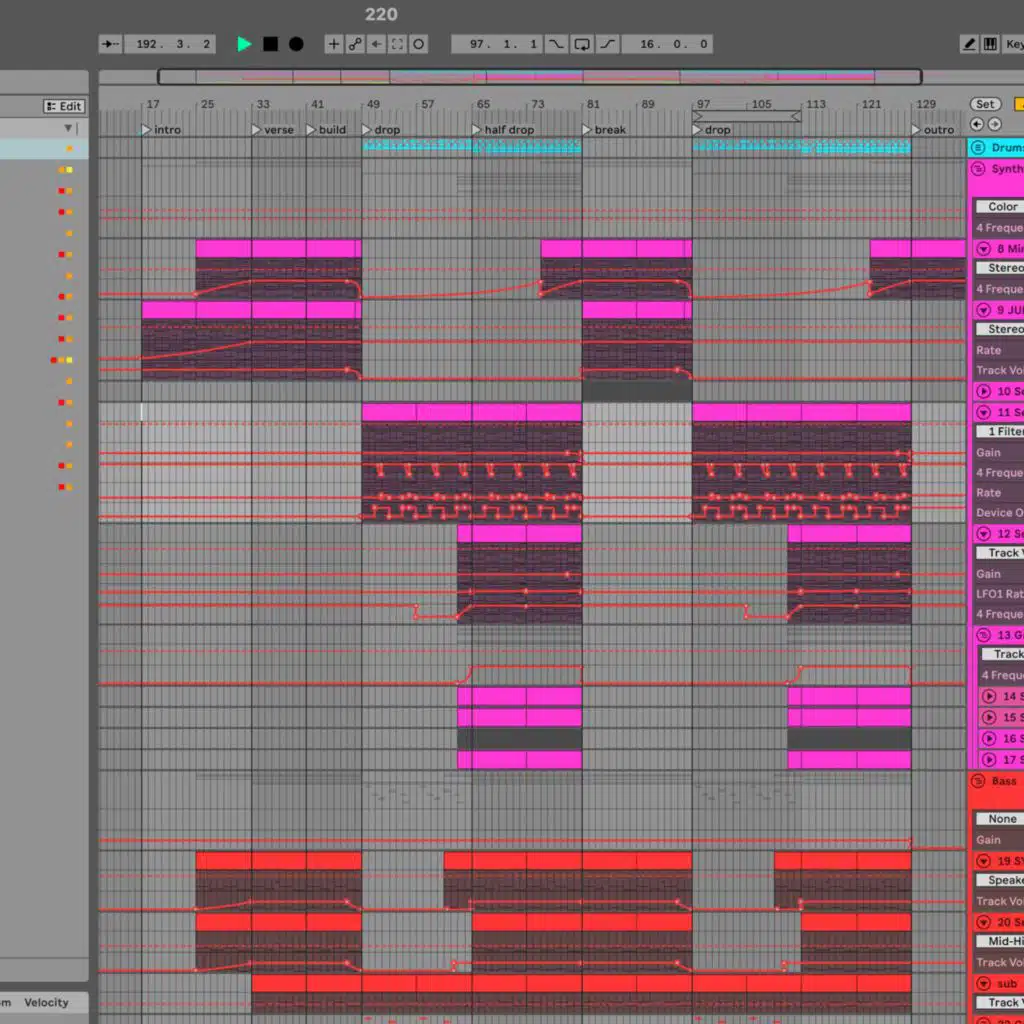The image size is (1024, 1024).
Task: Collapse track 9 JUP fold arrow
Action: click(984, 310)
